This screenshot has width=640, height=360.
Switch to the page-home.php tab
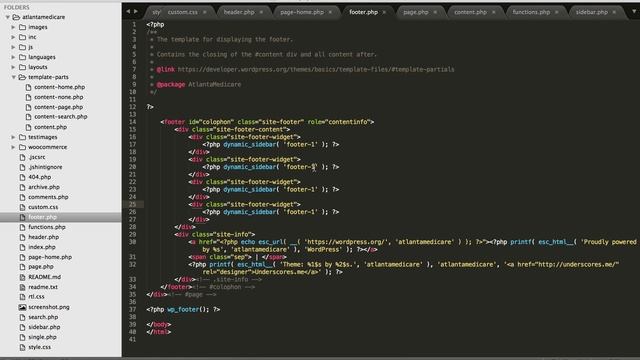click(302, 12)
